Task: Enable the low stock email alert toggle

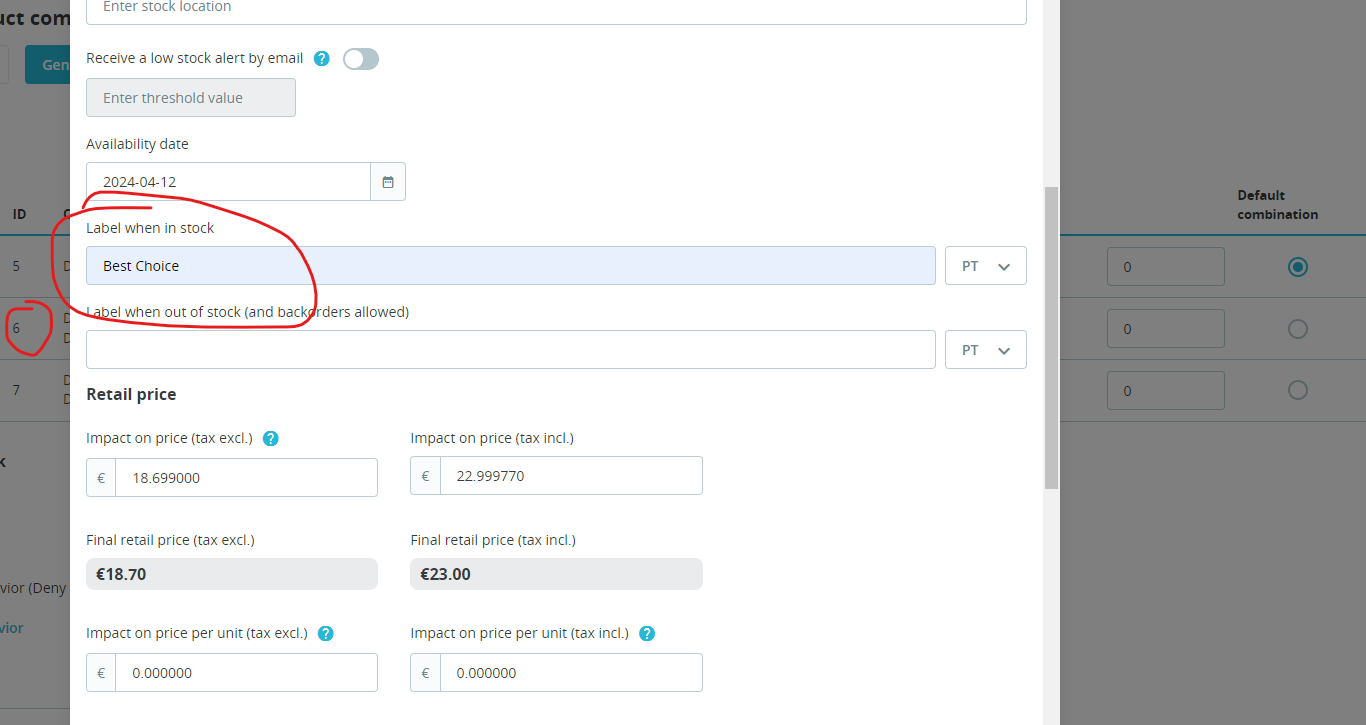Action: 361,59
